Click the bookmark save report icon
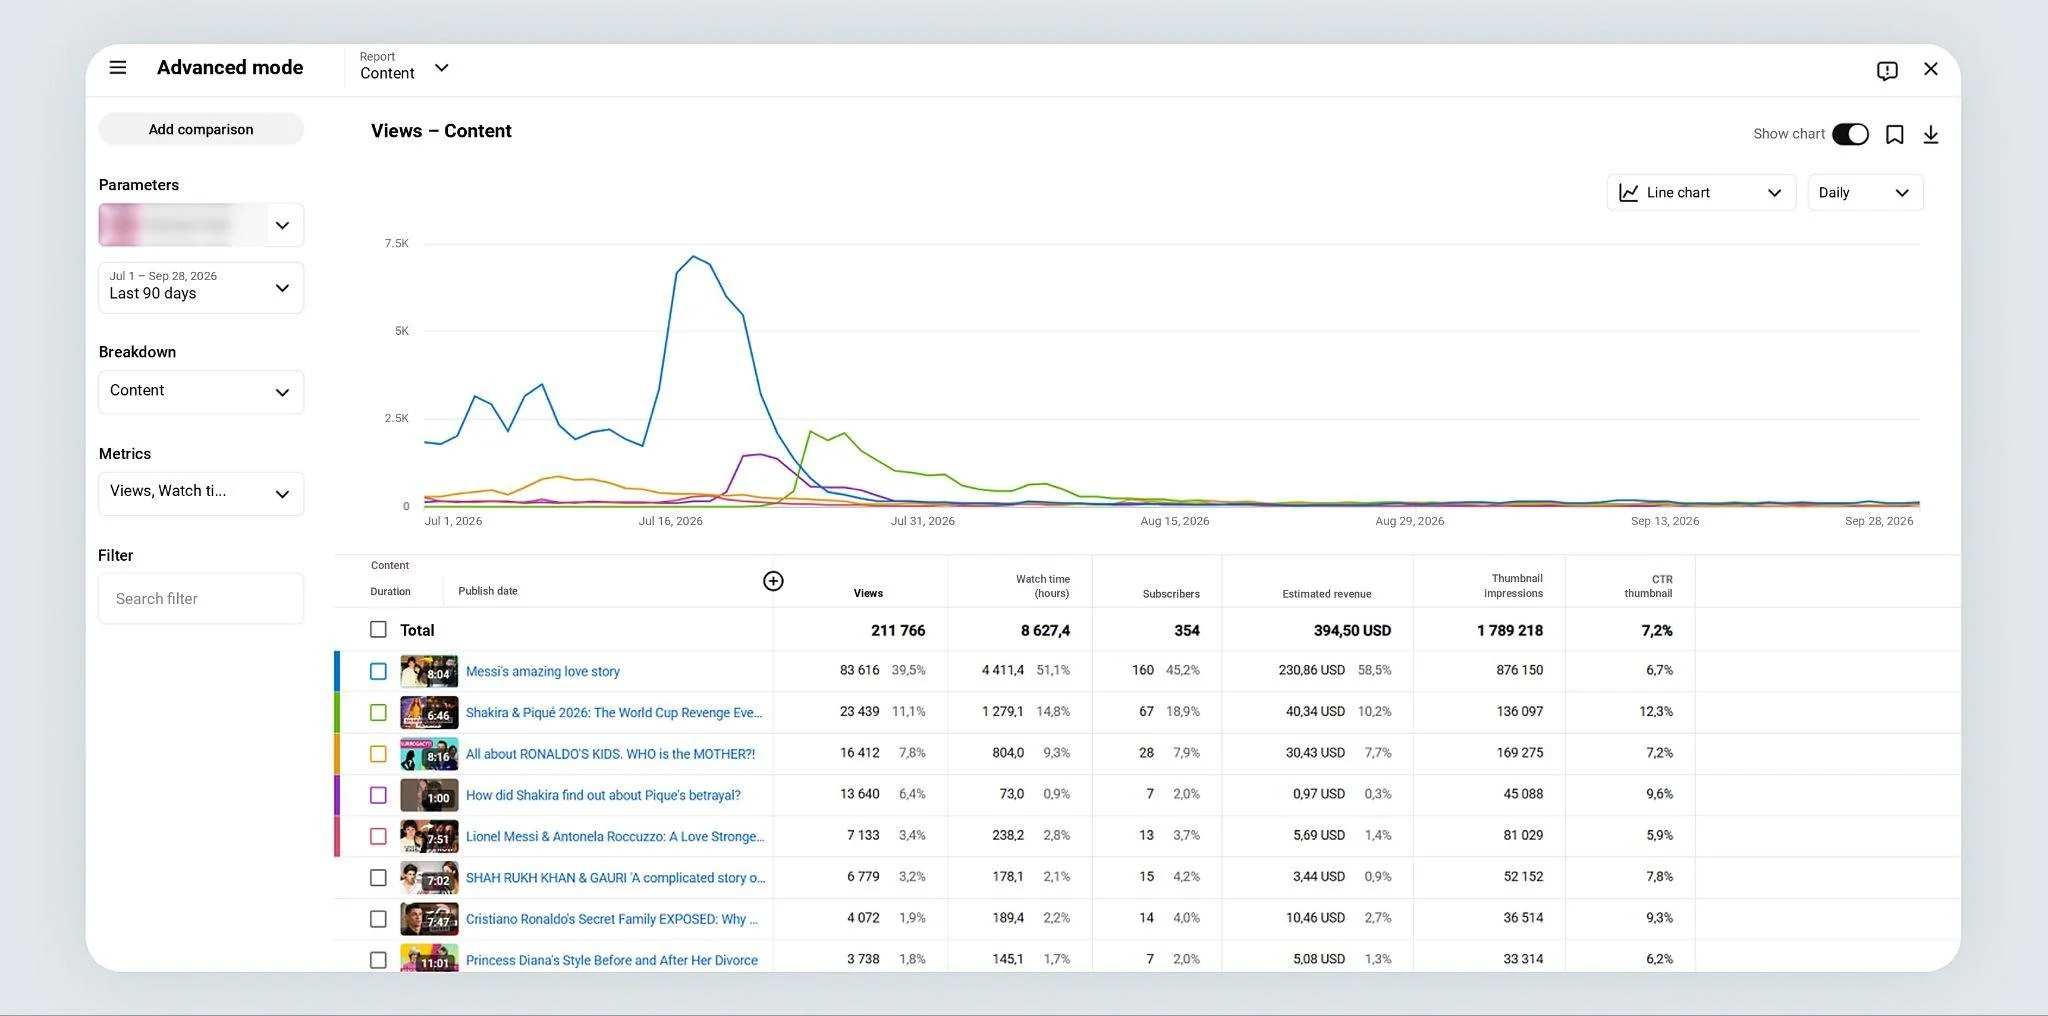This screenshot has height=1016, width=2048. tap(1894, 134)
